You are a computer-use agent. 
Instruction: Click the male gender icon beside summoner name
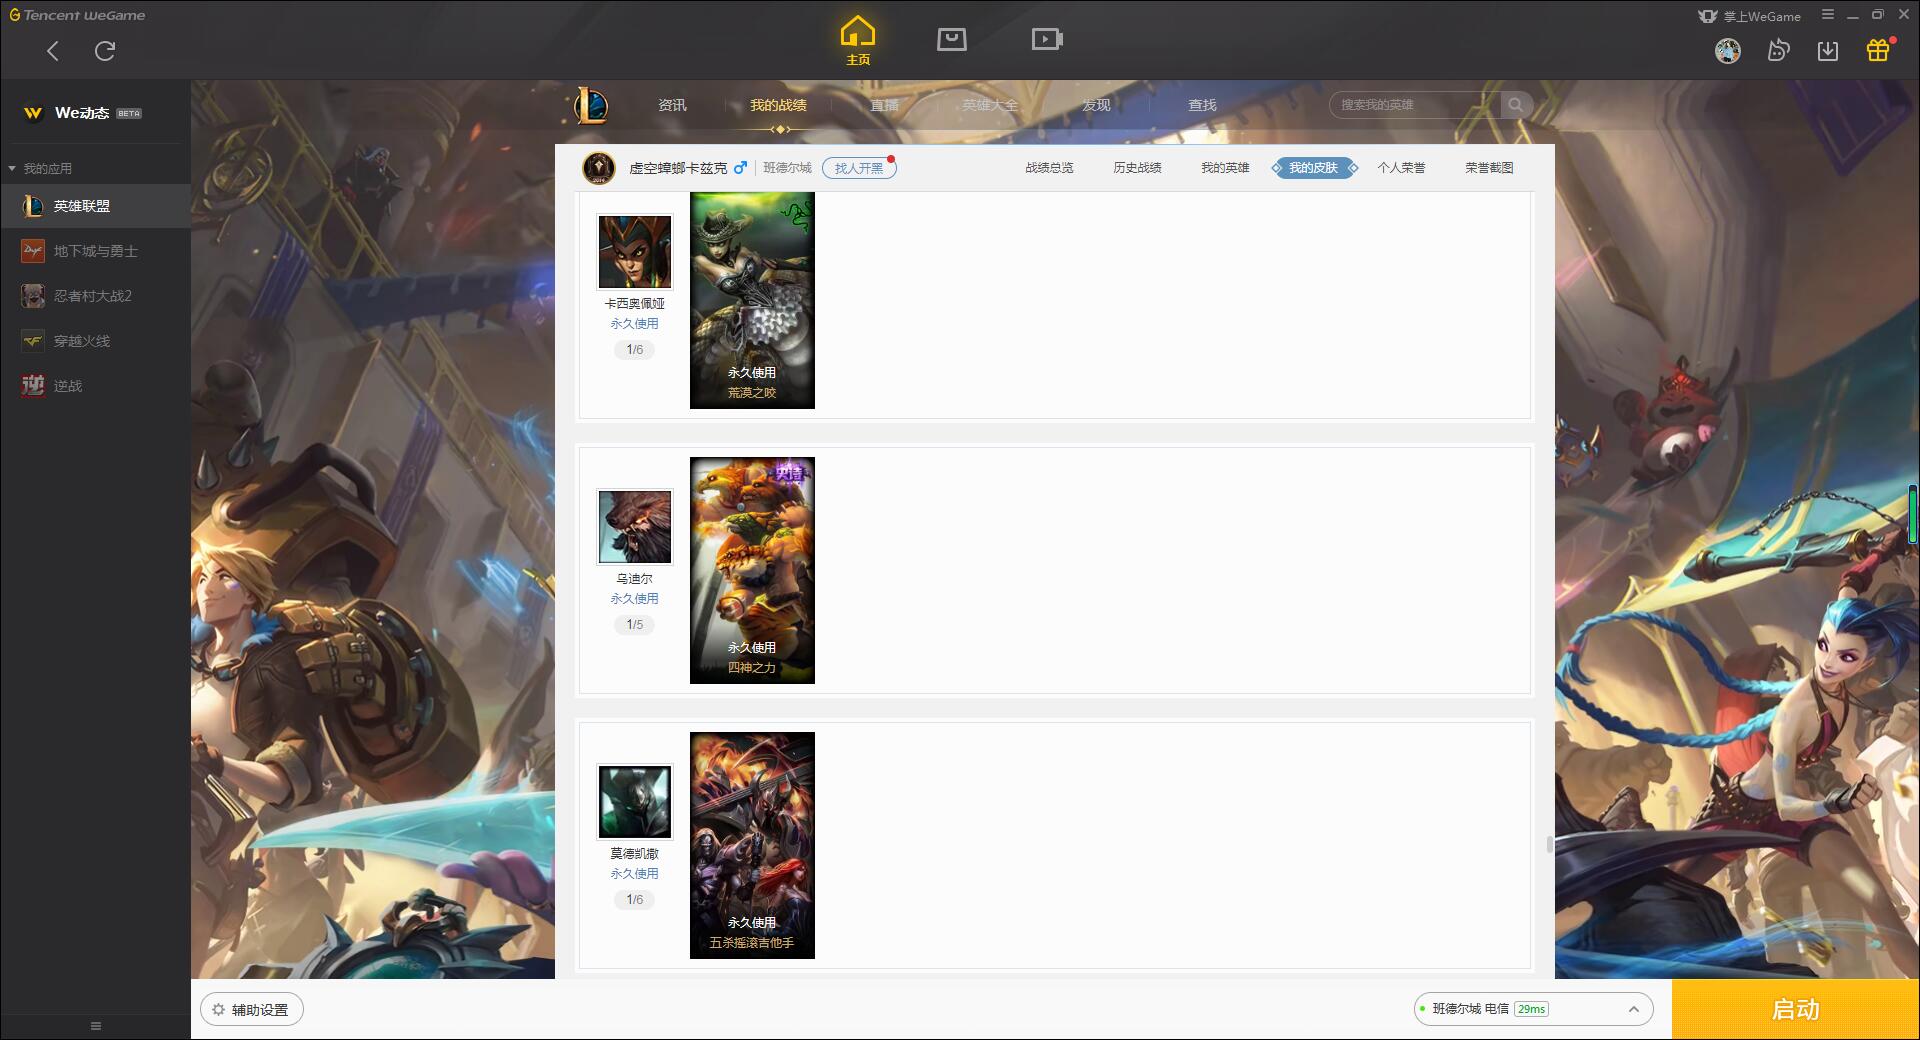coord(740,168)
